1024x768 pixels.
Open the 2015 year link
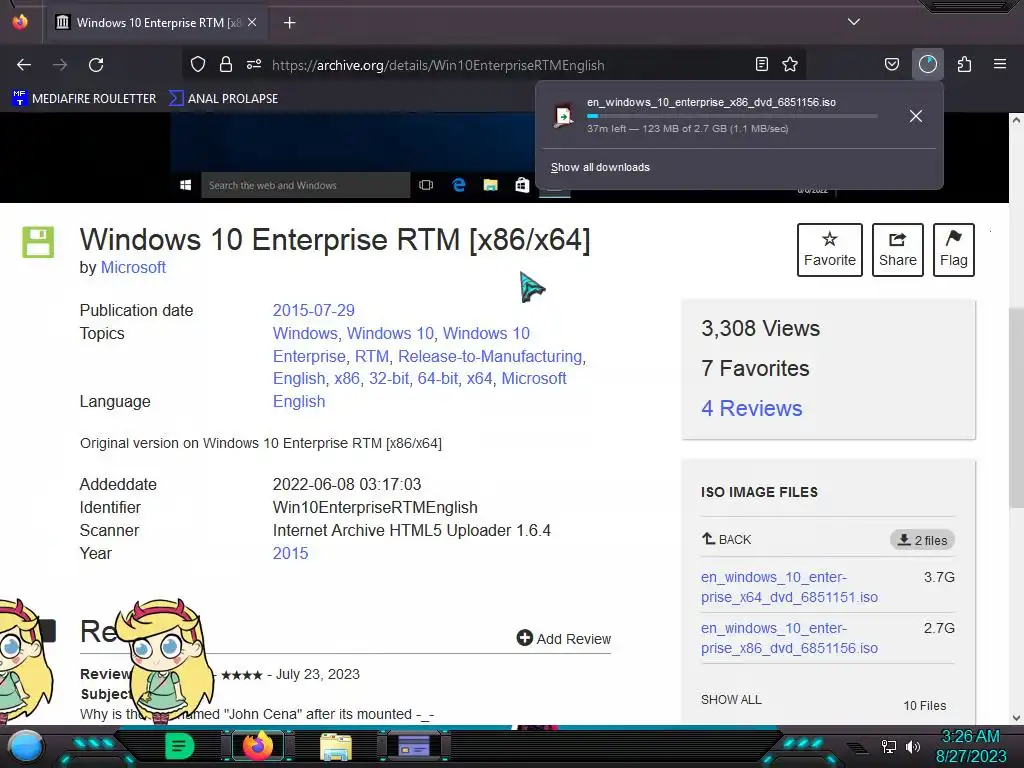pos(290,554)
